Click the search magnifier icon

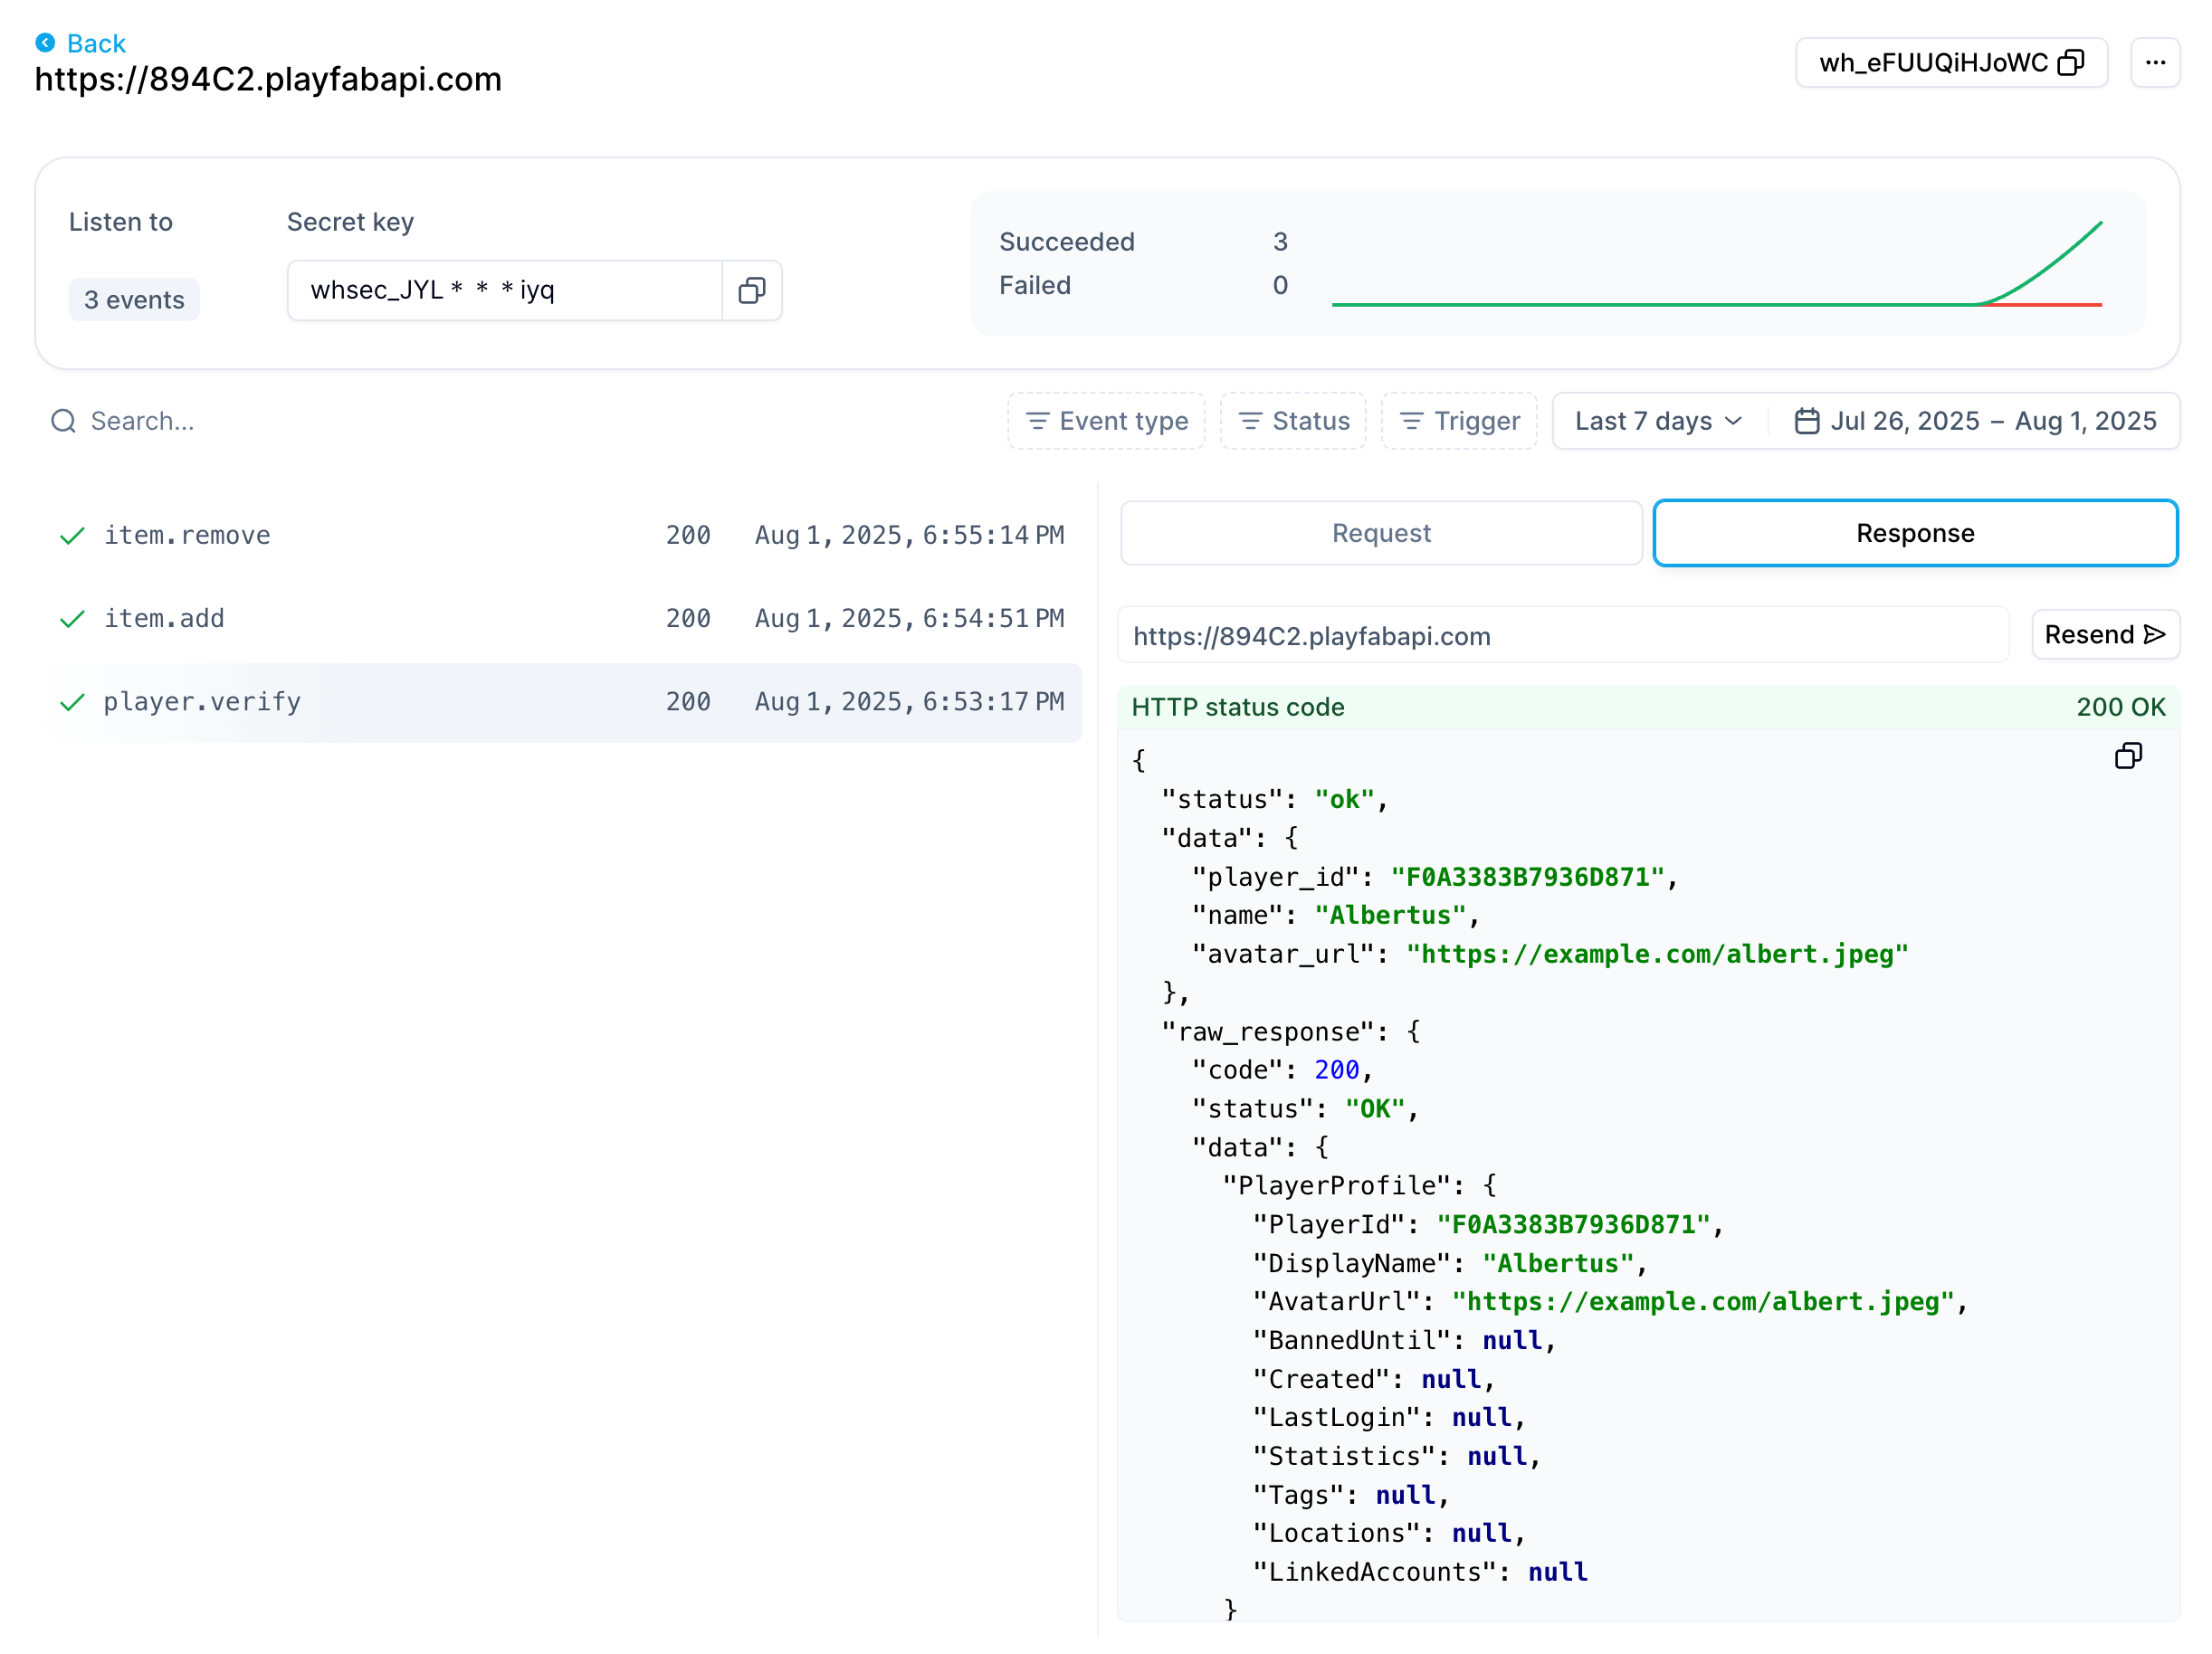click(64, 421)
